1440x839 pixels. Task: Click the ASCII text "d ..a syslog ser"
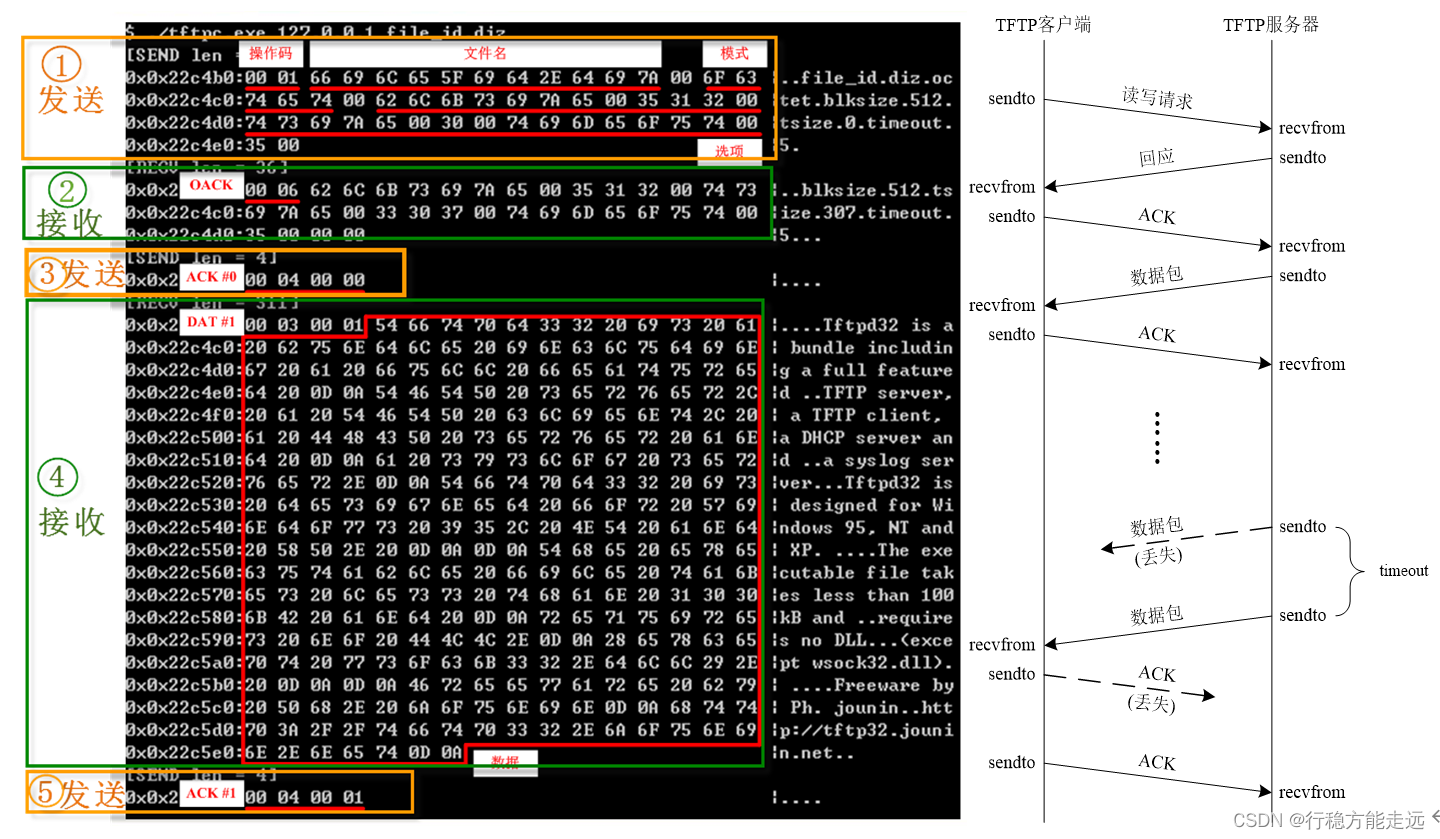[x=868, y=460]
